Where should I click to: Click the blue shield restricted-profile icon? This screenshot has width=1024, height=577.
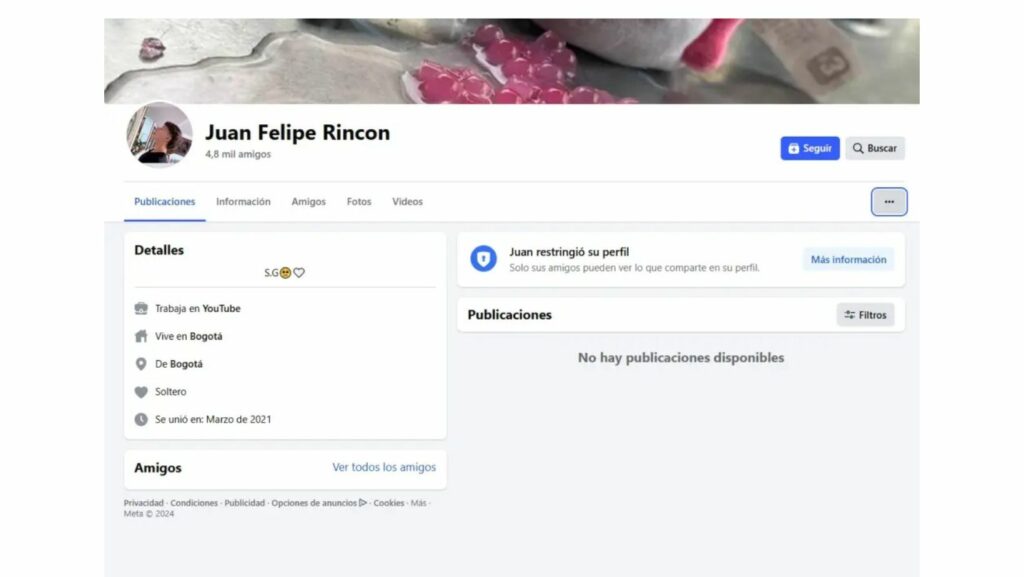(483, 258)
